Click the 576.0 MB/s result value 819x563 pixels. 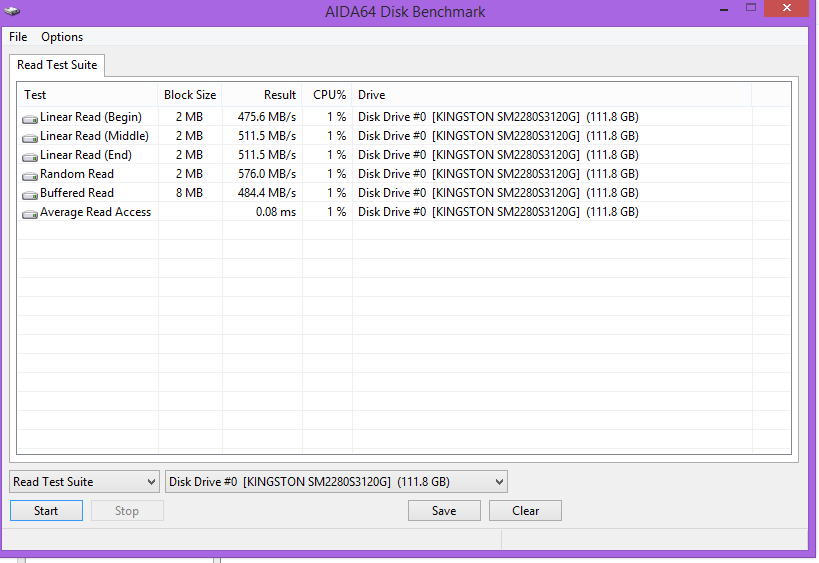point(267,174)
